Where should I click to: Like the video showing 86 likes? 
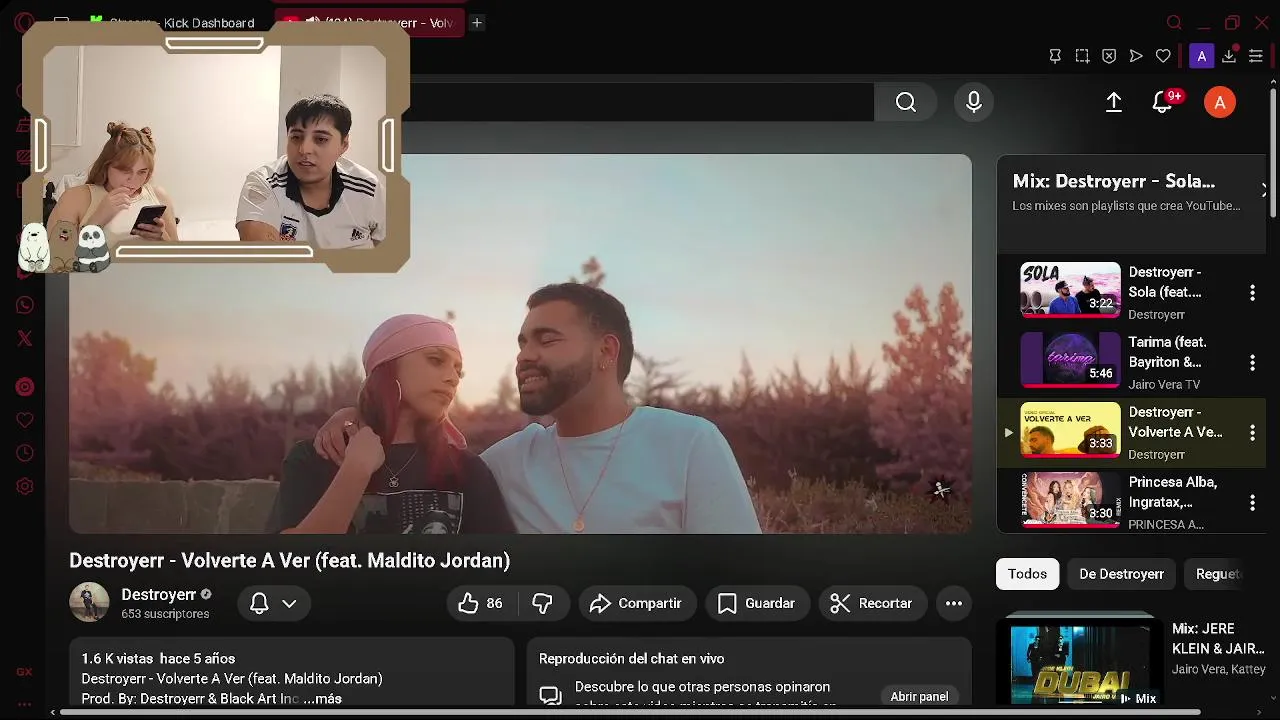481,603
